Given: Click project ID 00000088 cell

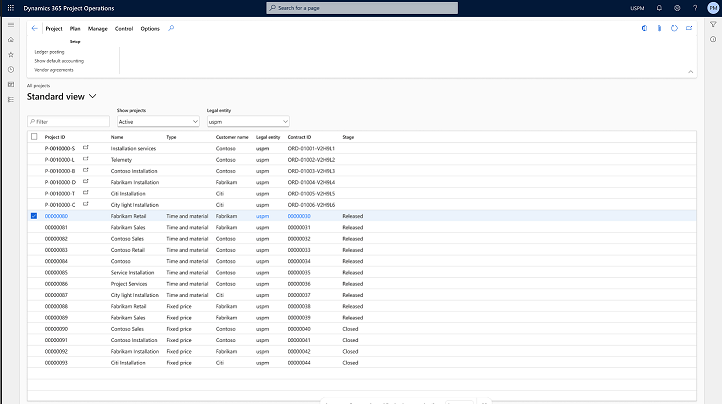Looking at the screenshot, I should [56, 306].
